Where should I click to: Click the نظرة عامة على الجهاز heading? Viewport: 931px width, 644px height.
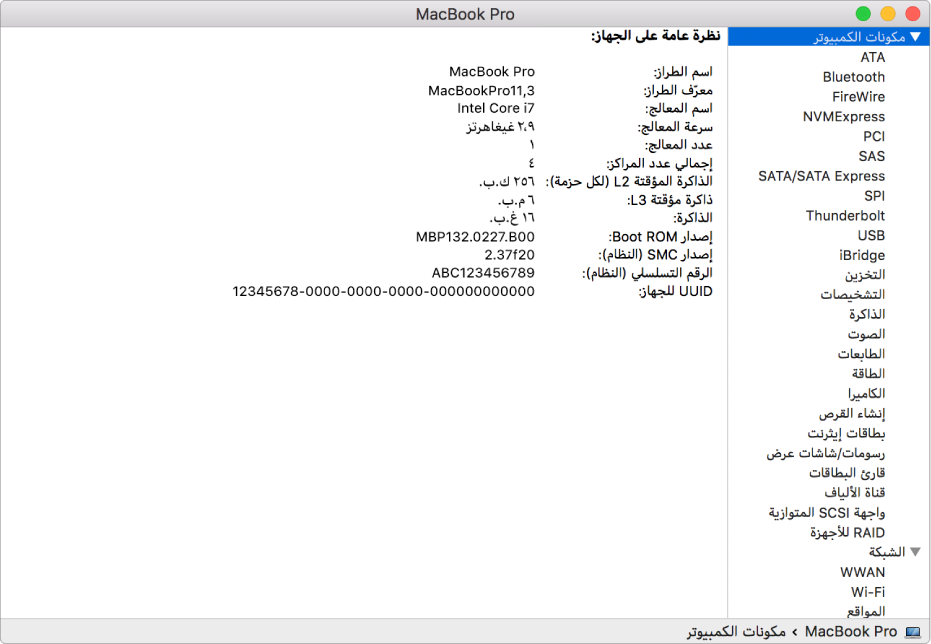coord(656,36)
